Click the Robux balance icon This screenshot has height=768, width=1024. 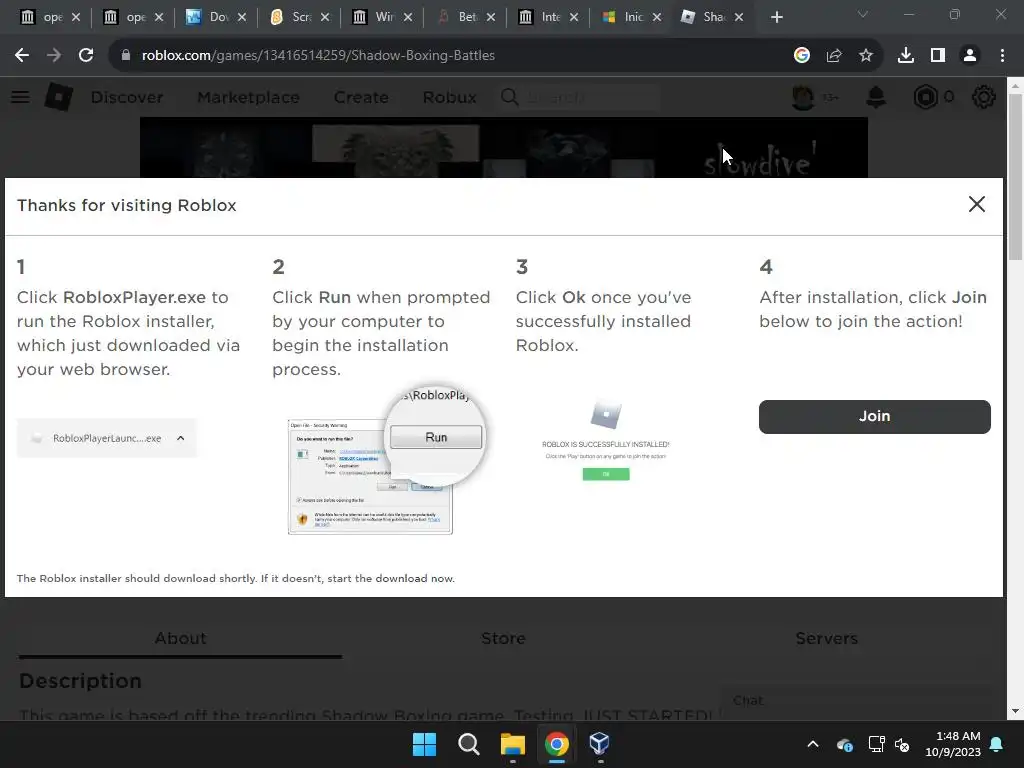(925, 97)
